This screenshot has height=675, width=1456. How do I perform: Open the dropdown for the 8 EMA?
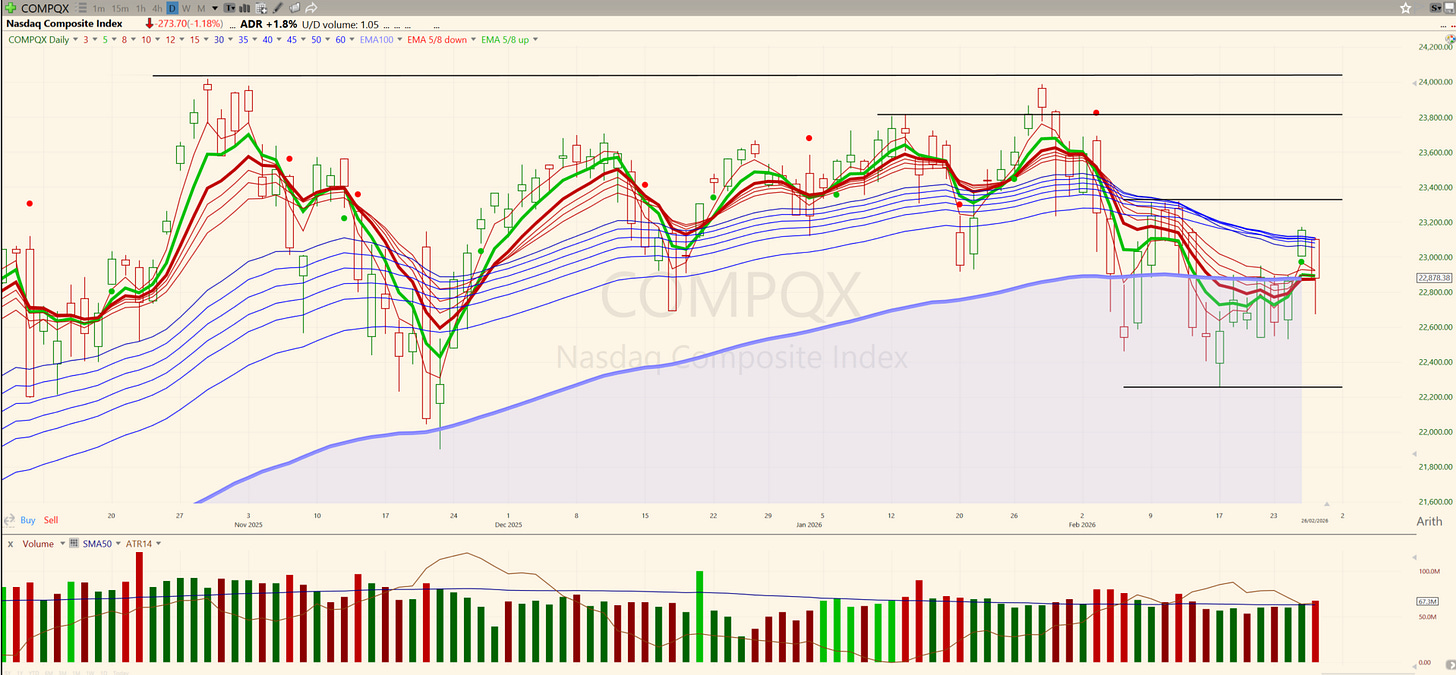pos(133,39)
